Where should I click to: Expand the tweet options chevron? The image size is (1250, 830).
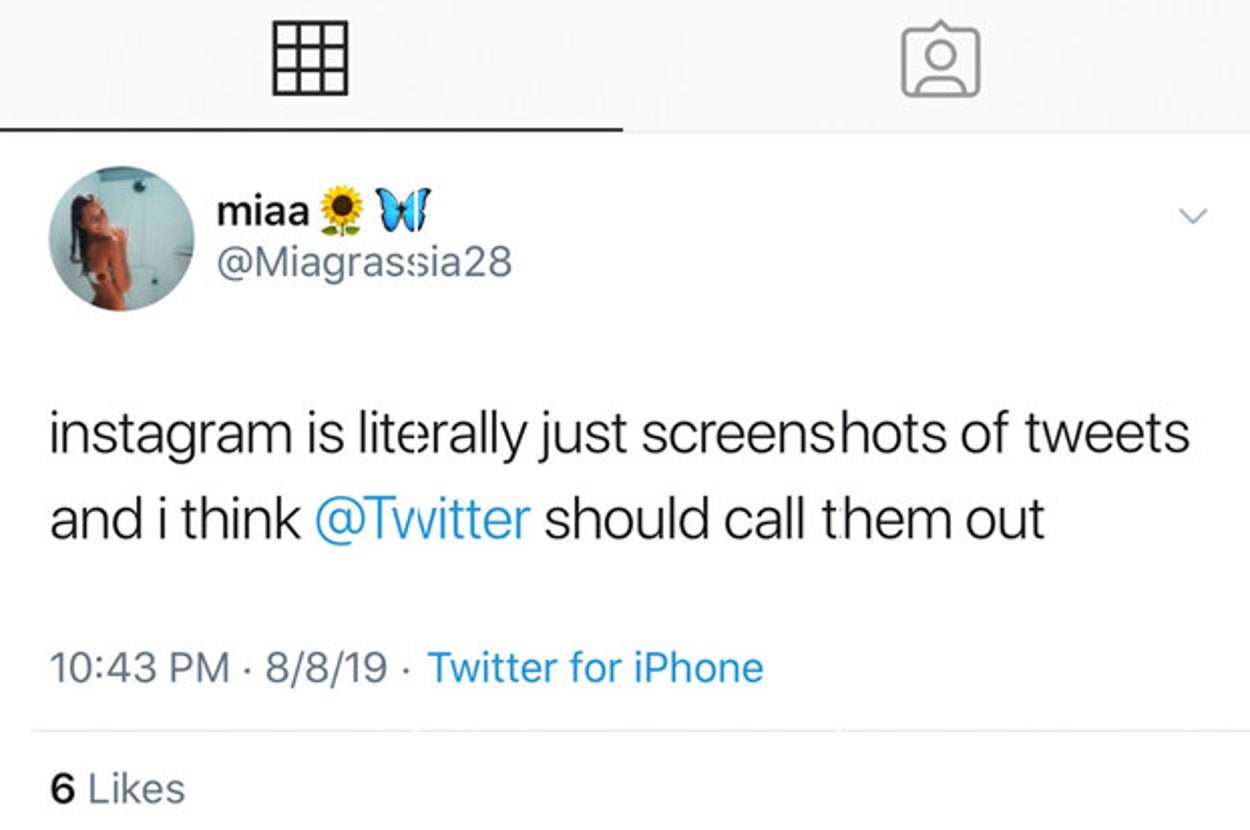(1194, 216)
